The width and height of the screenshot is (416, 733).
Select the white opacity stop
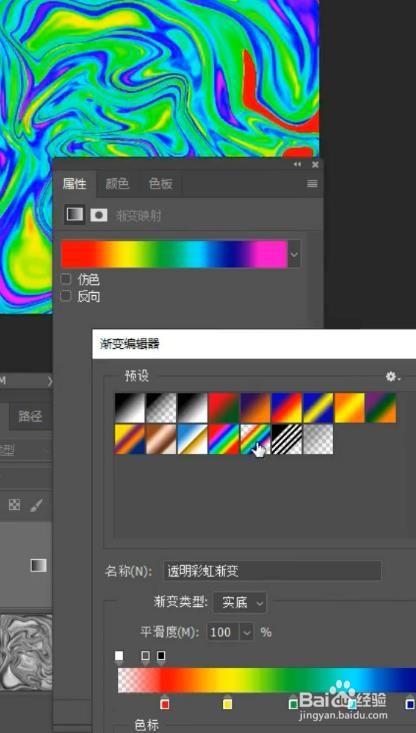point(119,657)
